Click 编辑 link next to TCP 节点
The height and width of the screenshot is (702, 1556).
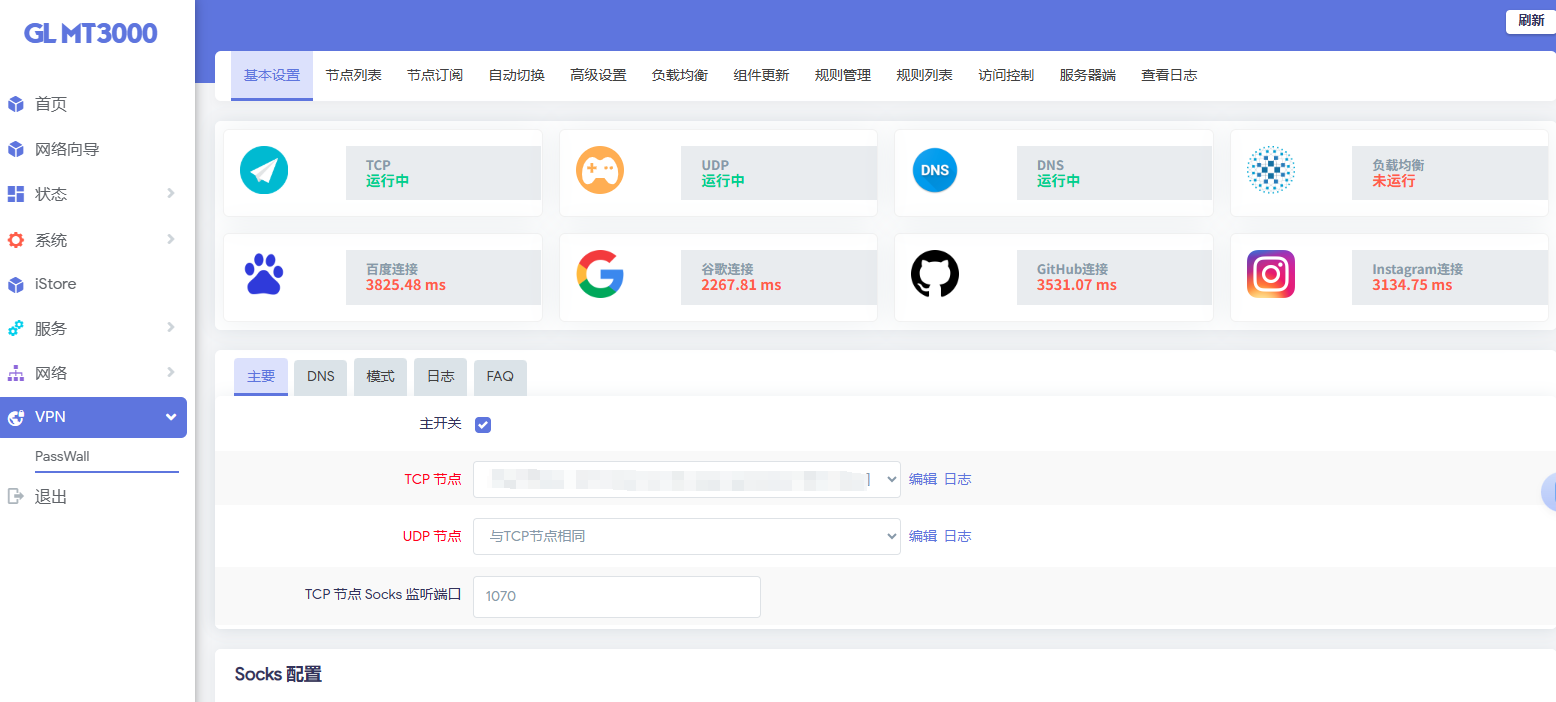[922, 480]
